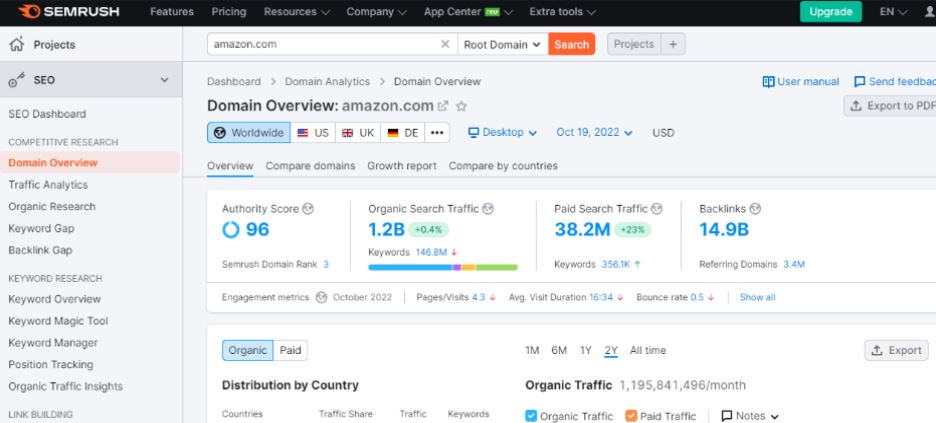Click Backlinks globe info icon
This screenshot has height=423, width=936.
coord(755,209)
